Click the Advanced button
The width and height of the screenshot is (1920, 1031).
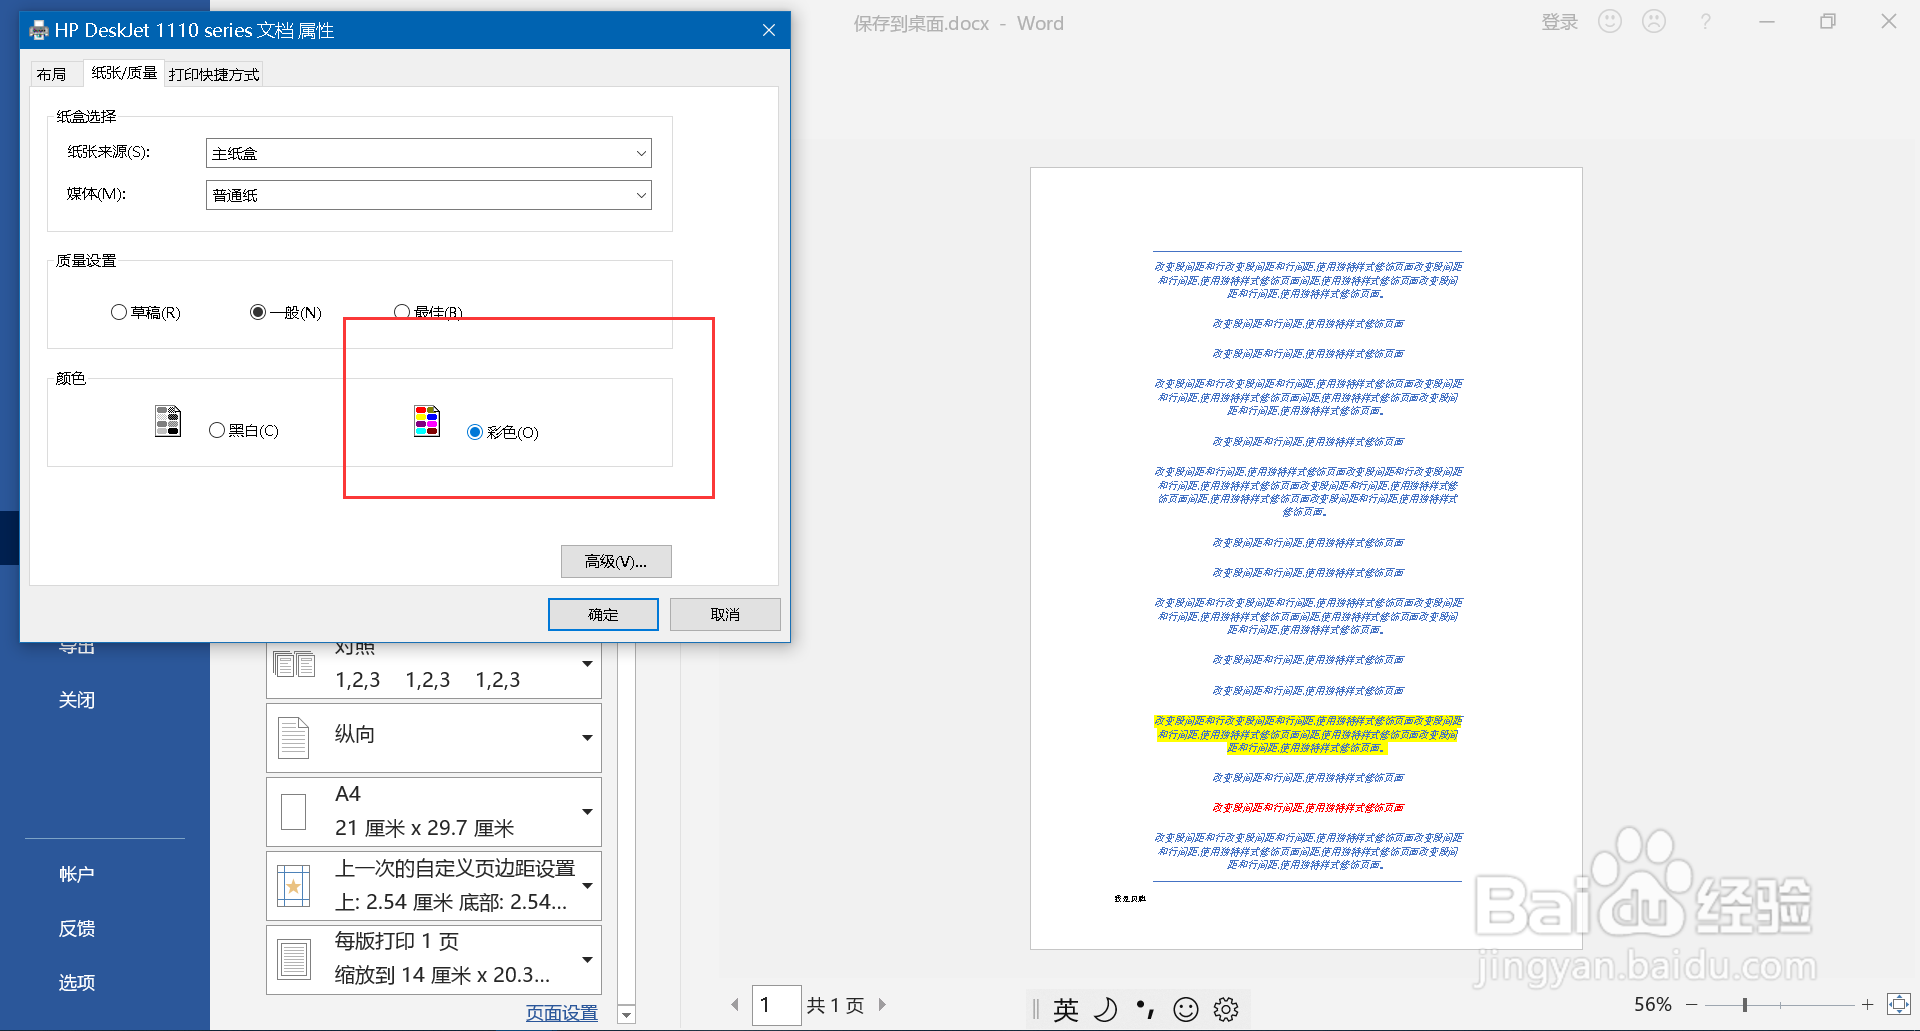(616, 561)
